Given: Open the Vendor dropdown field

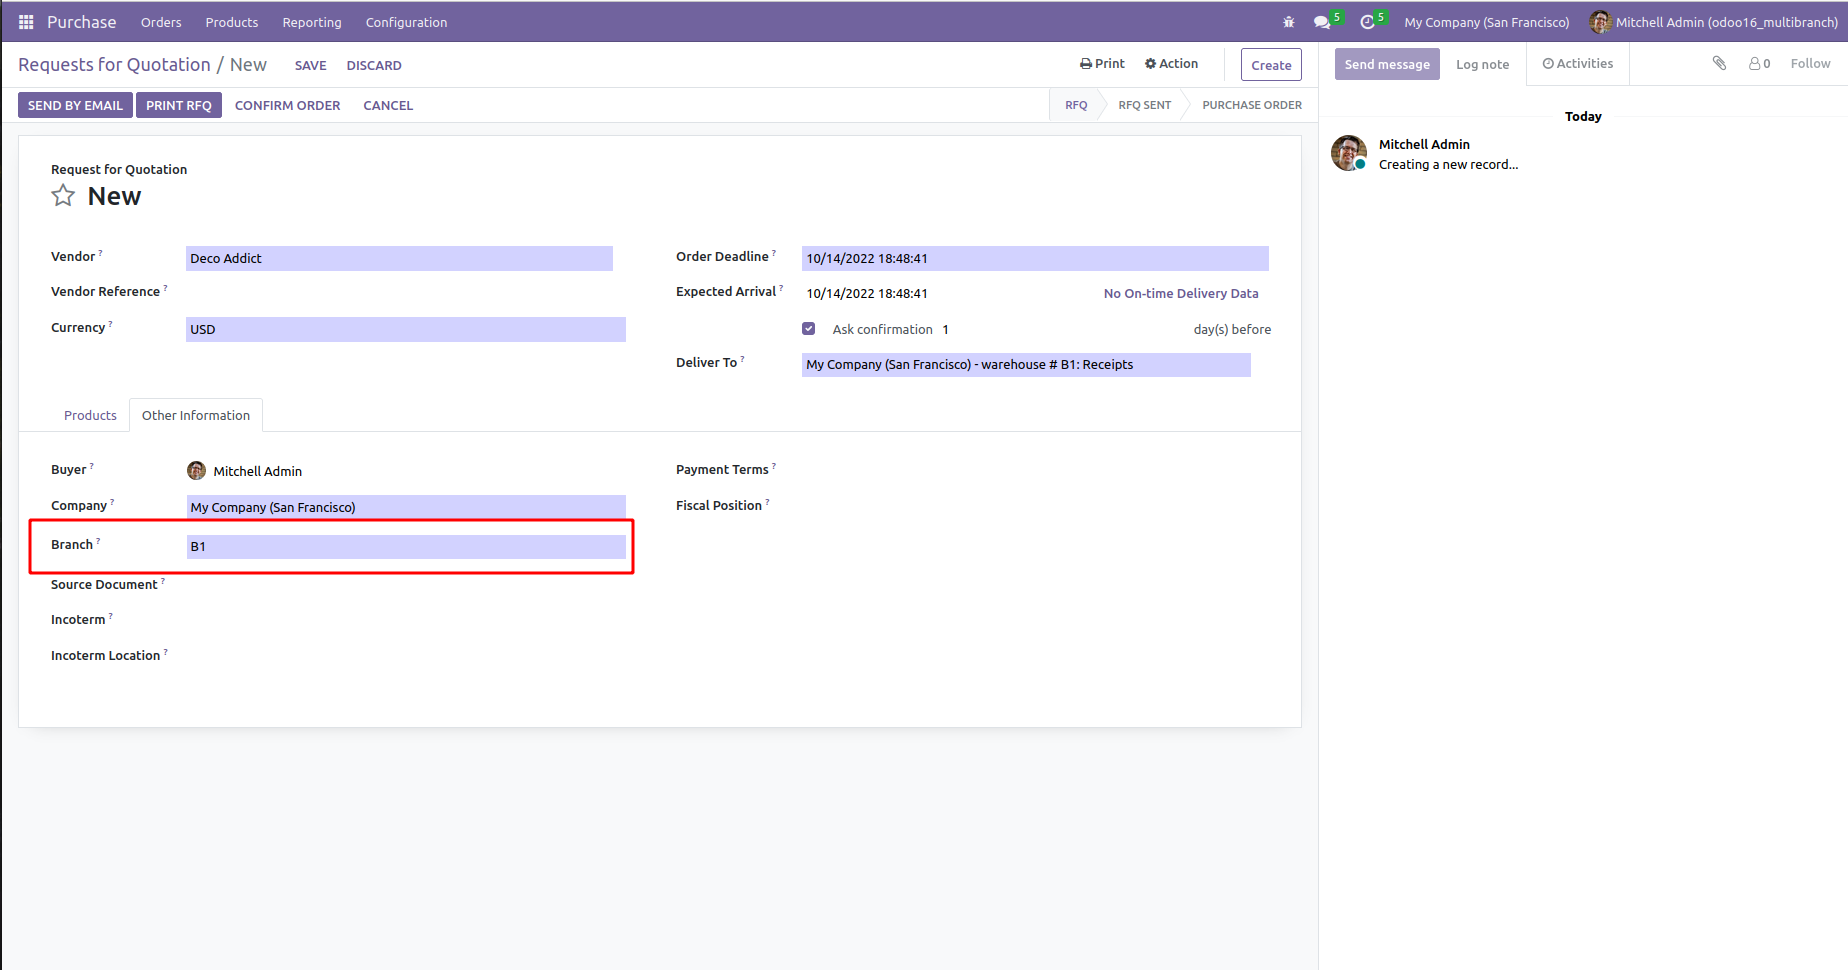Looking at the screenshot, I should (x=399, y=259).
